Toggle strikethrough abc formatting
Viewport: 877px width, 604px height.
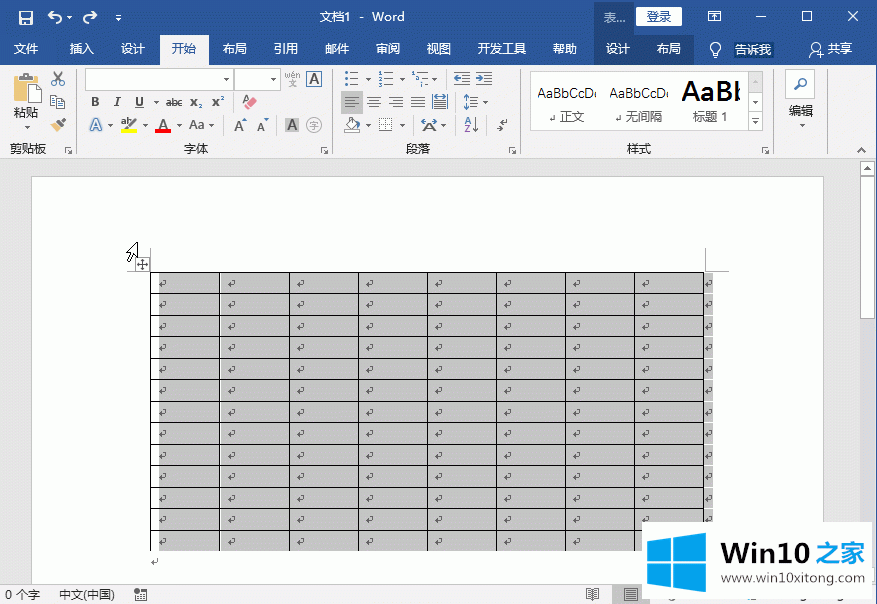tap(174, 102)
